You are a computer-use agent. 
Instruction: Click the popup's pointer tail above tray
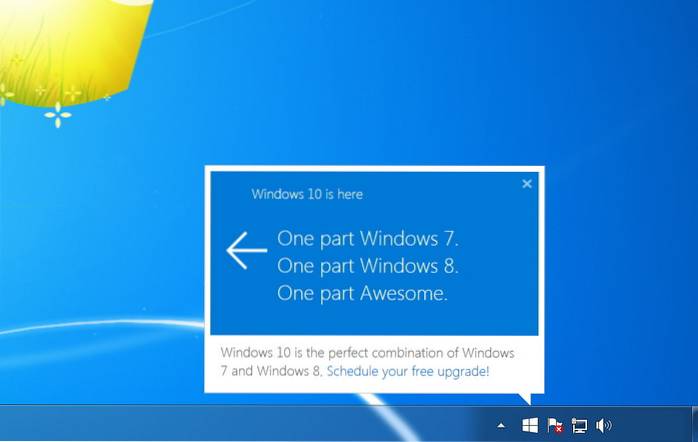pos(525,398)
